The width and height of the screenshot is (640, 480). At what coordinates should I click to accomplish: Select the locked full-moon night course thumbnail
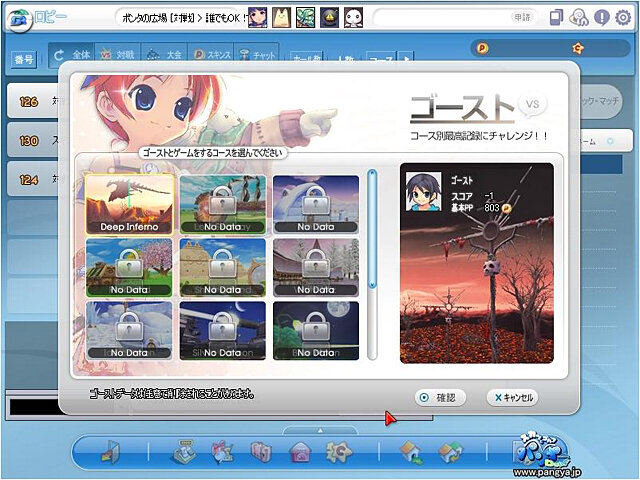coord(316,330)
